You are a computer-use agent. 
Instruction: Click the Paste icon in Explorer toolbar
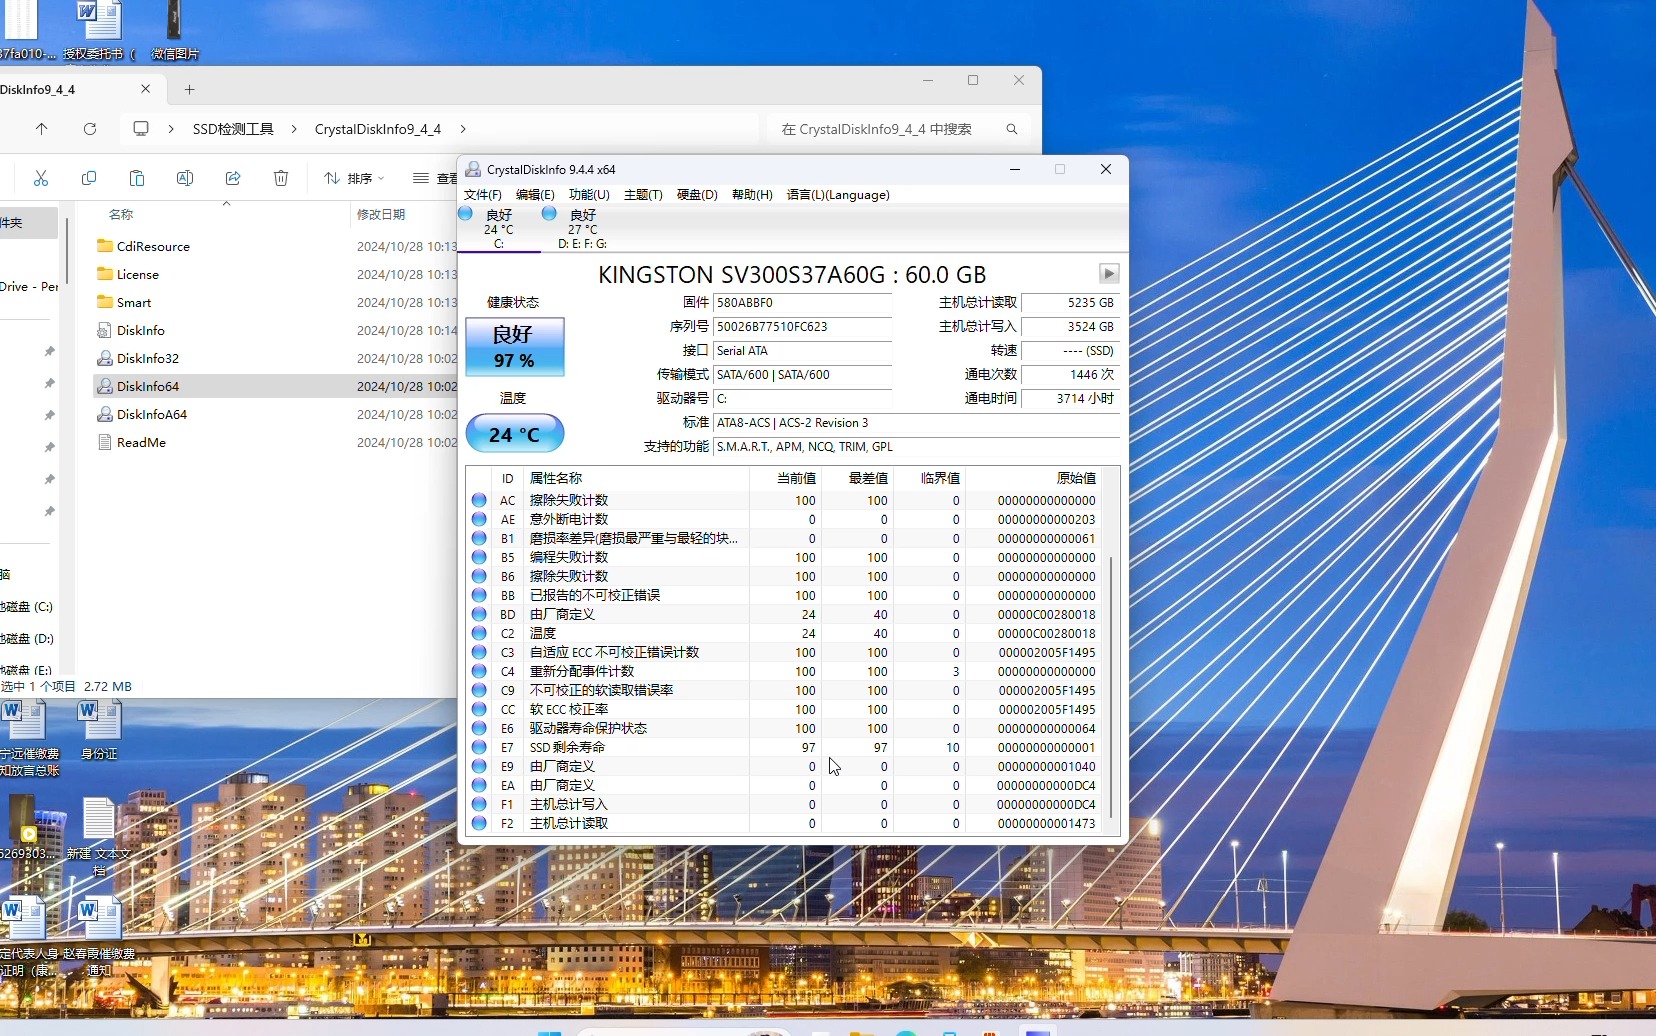137,178
